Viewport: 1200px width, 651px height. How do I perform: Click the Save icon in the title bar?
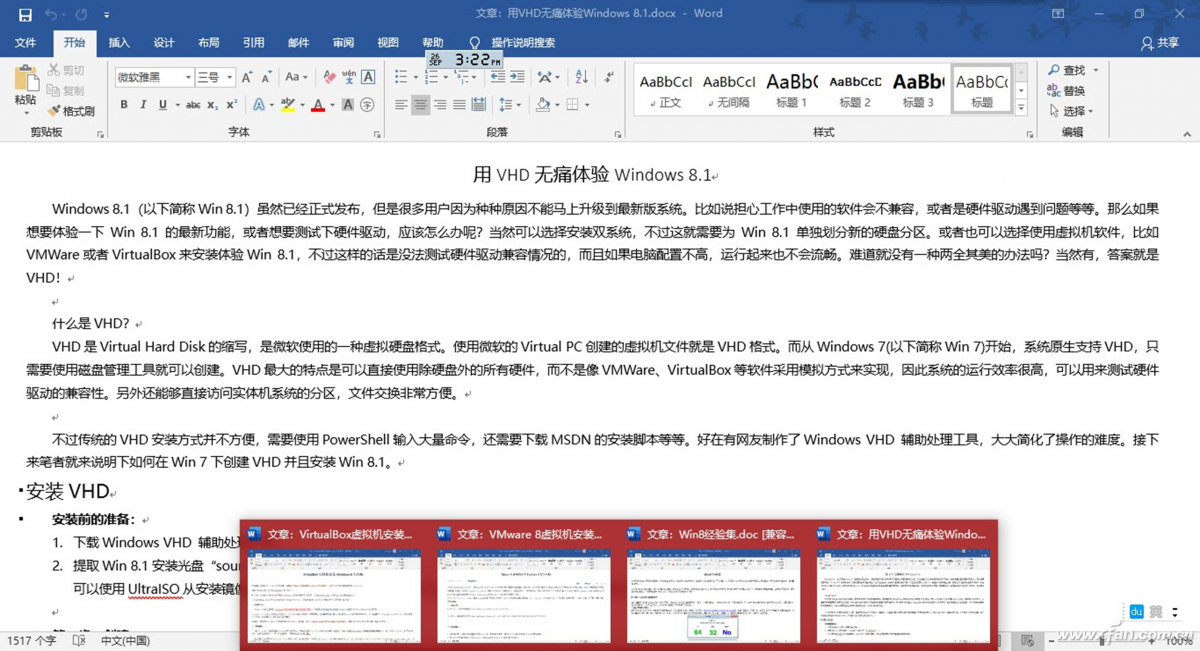pos(25,15)
